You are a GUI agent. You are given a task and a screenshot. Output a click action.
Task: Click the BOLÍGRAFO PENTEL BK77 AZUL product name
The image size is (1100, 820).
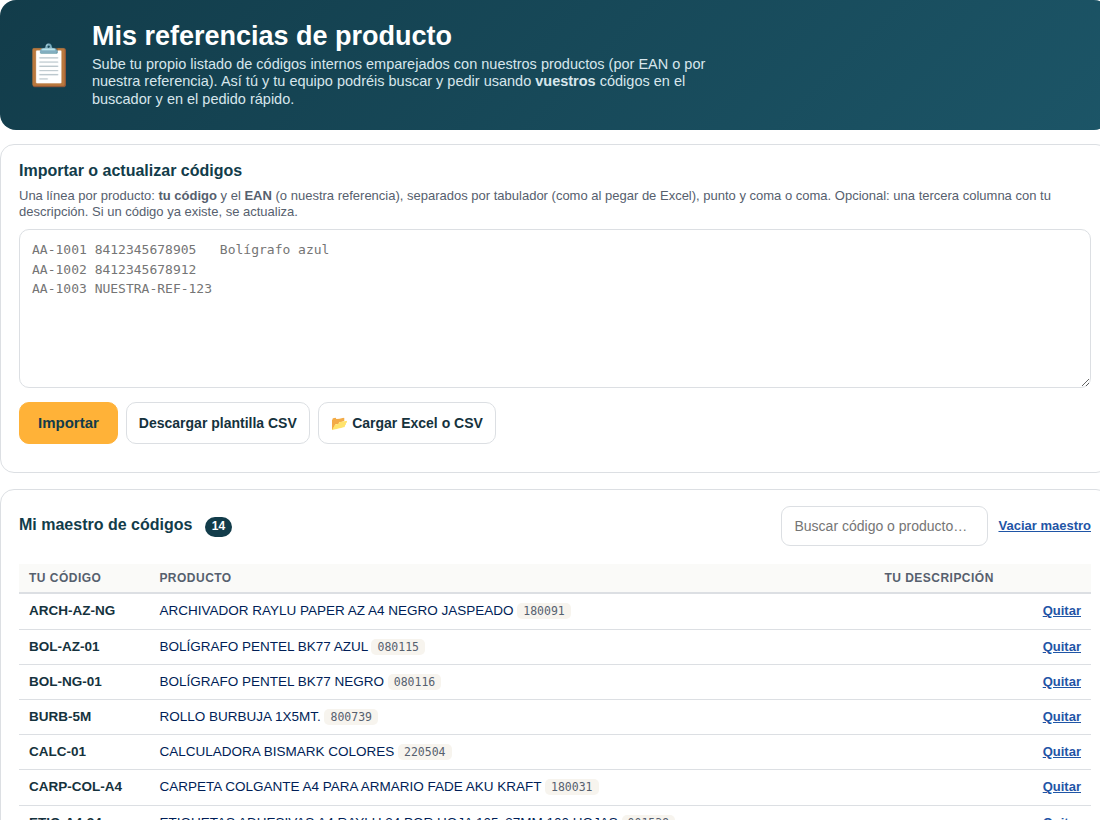click(264, 647)
